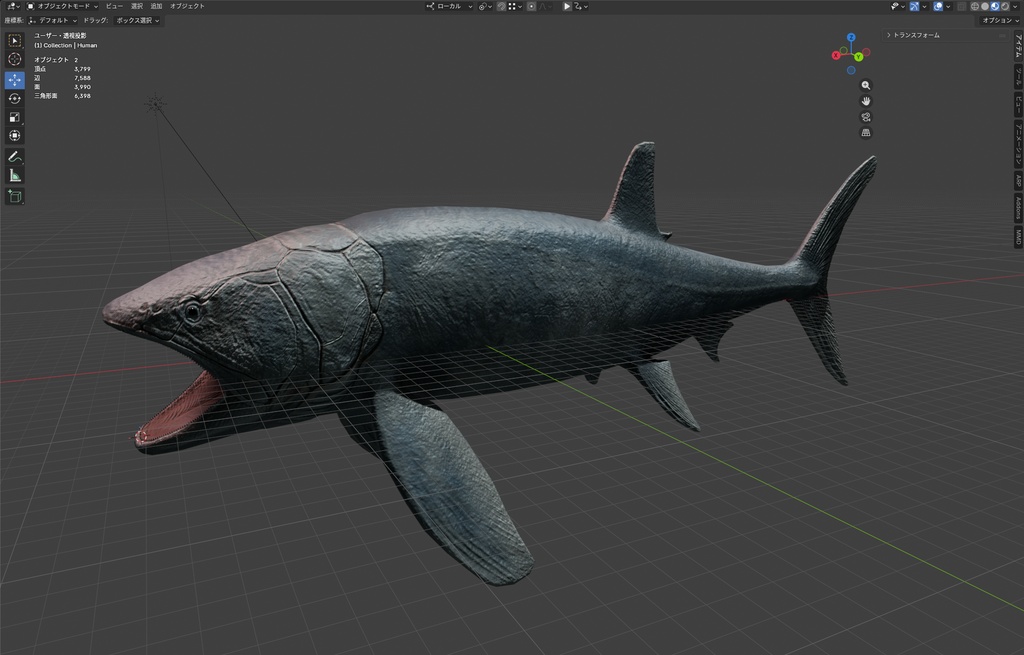Select the Box Select tool in toolbar
Viewport: 1024px width, 655px height.
click(14, 40)
